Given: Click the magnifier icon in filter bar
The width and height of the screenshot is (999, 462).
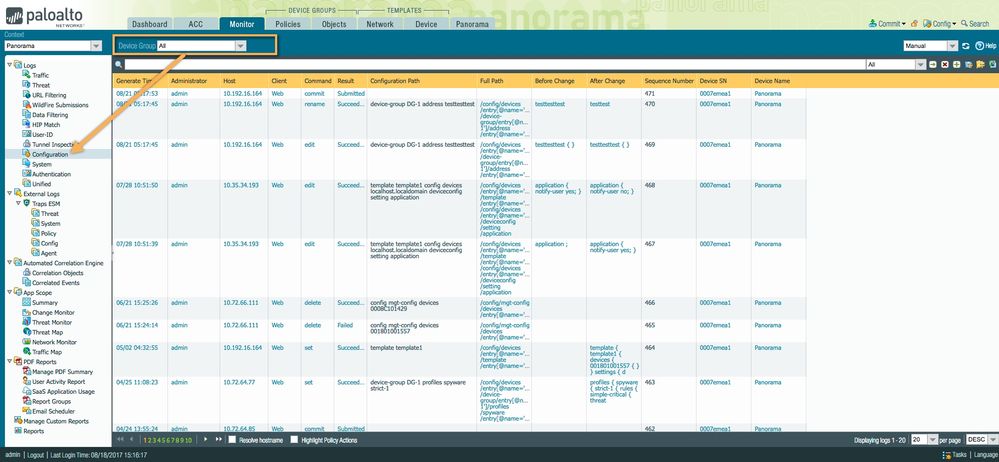Looking at the screenshot, I should [x=119, y=64].
